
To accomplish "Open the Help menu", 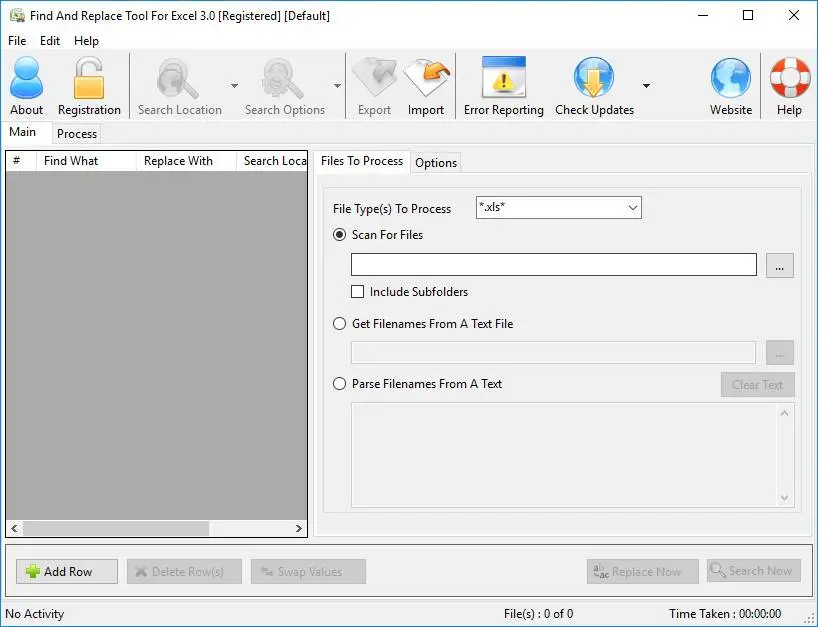I will pyautogui.click(x=86, y=41).
